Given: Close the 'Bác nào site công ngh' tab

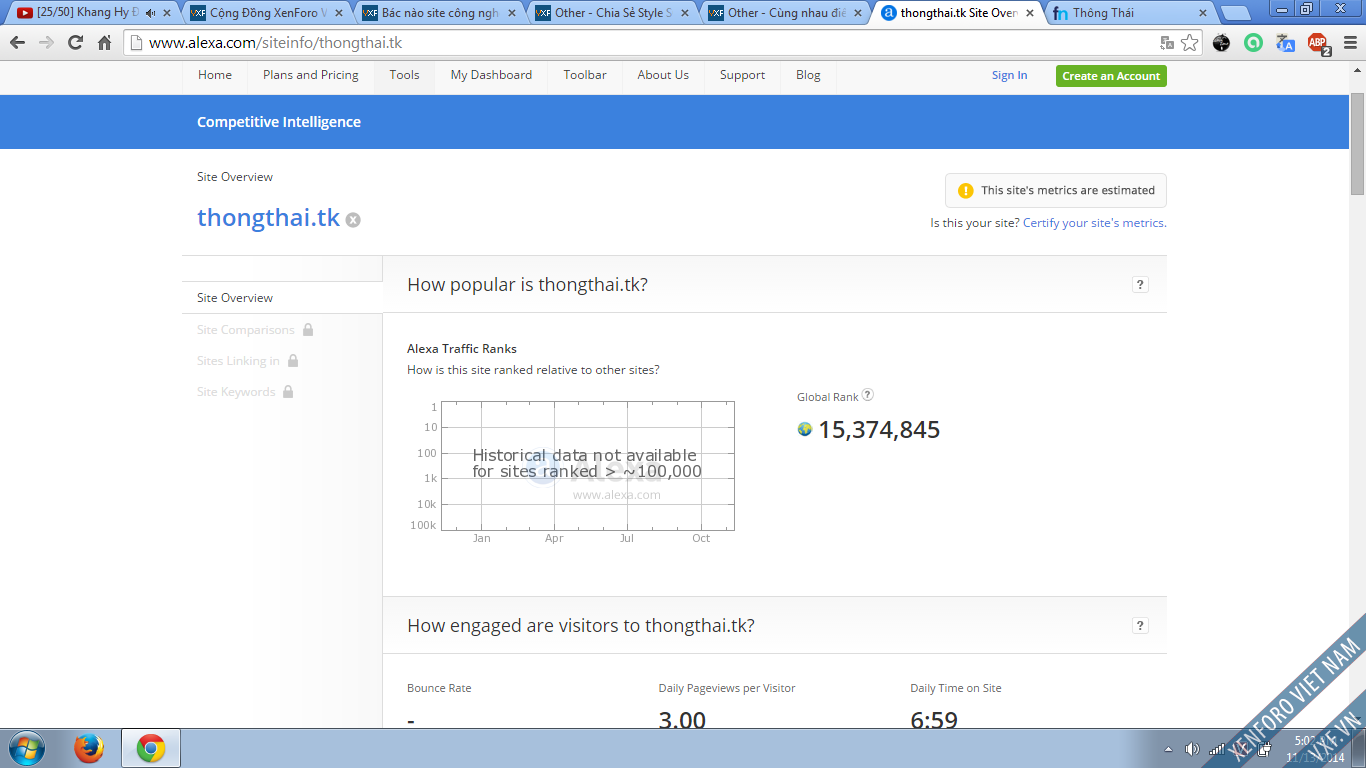Looking at the screenshot, I should coord(512,13).
